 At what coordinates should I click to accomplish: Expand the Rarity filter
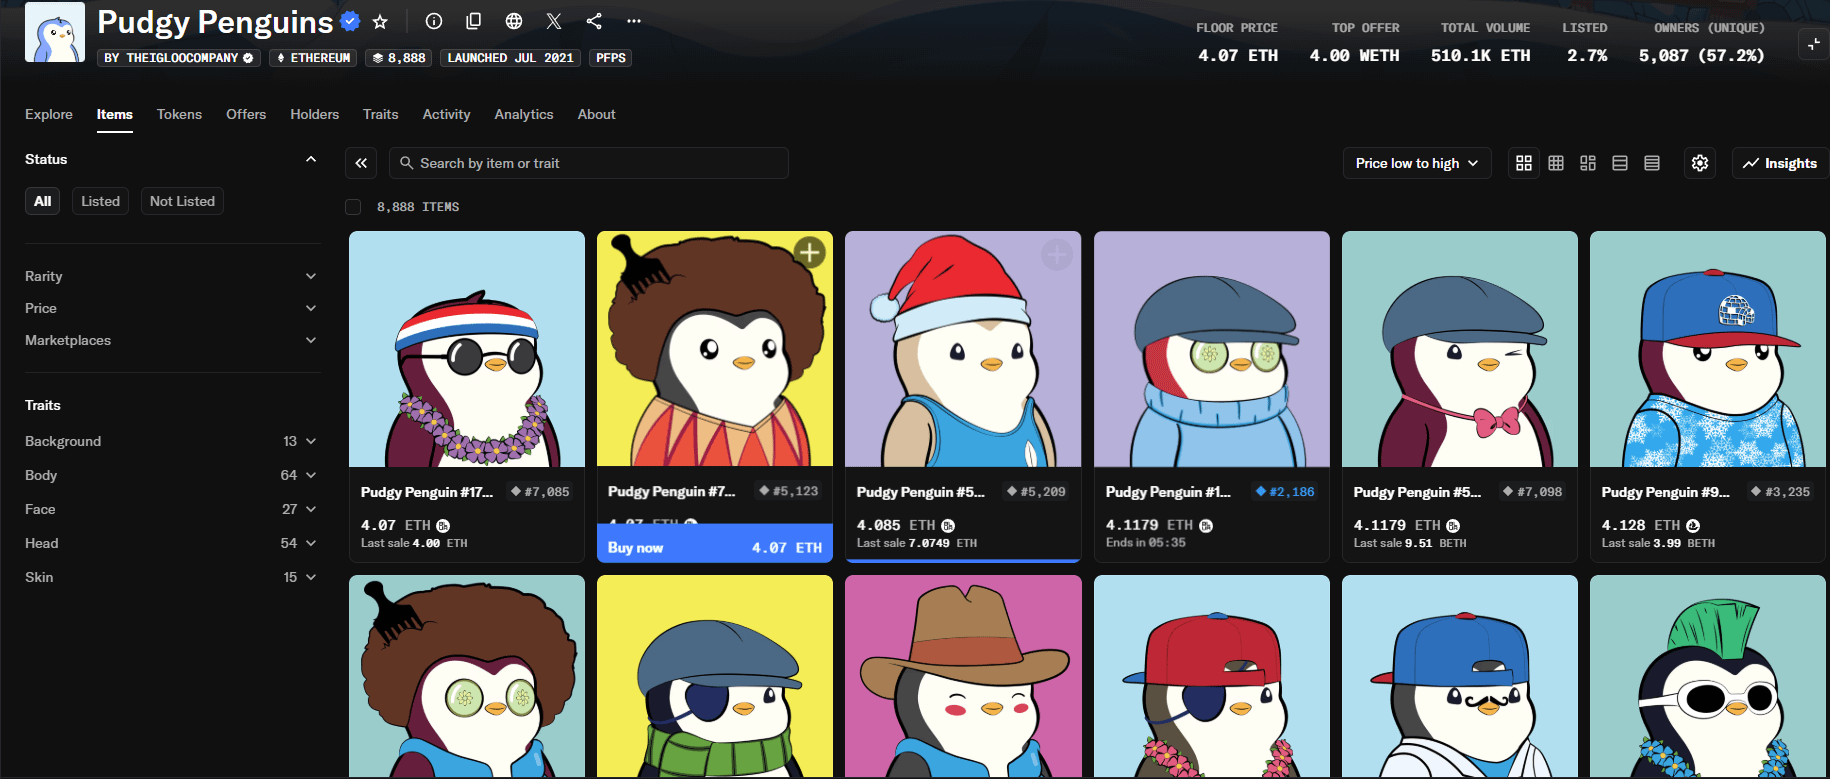pos(171,276)
